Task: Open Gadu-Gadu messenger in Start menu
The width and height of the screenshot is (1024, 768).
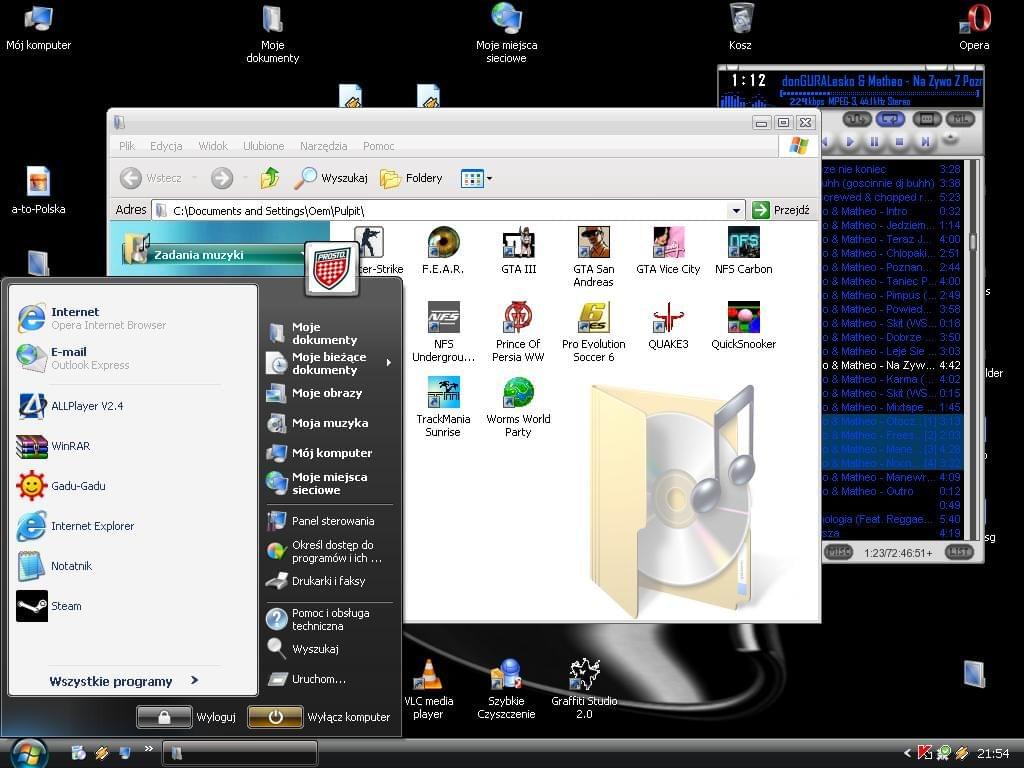Action: (x=61, y=486)
